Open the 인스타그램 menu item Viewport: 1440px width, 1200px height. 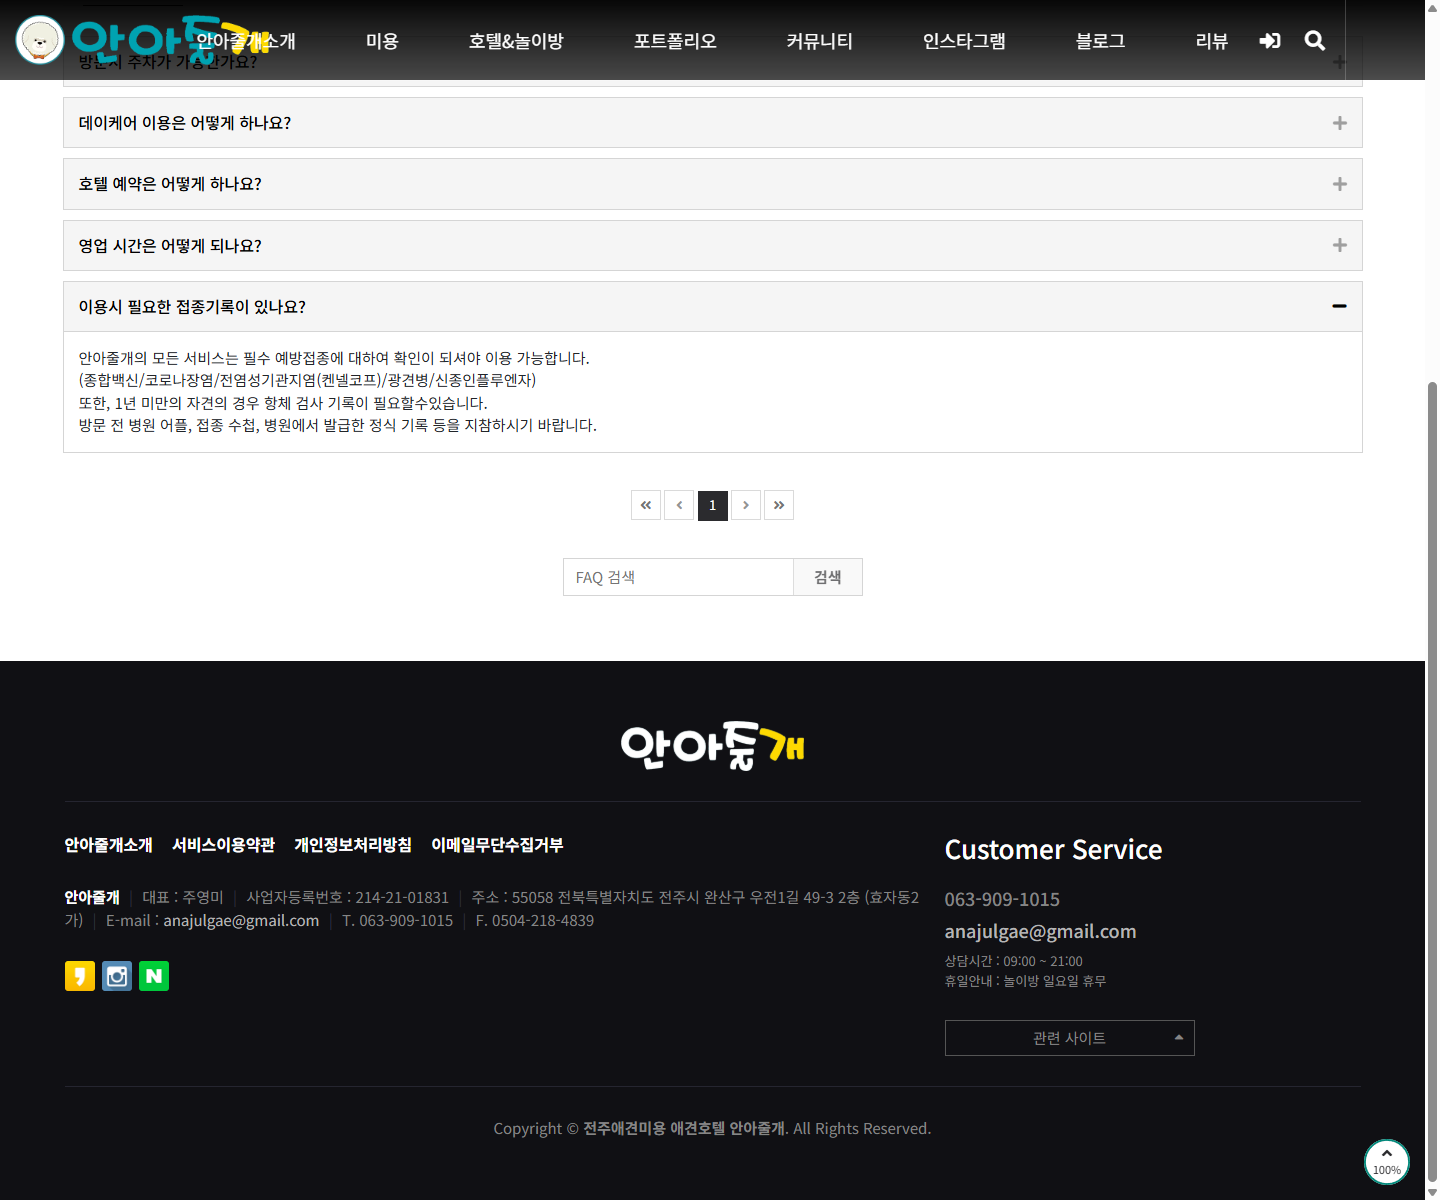click(x=964, y=41)
